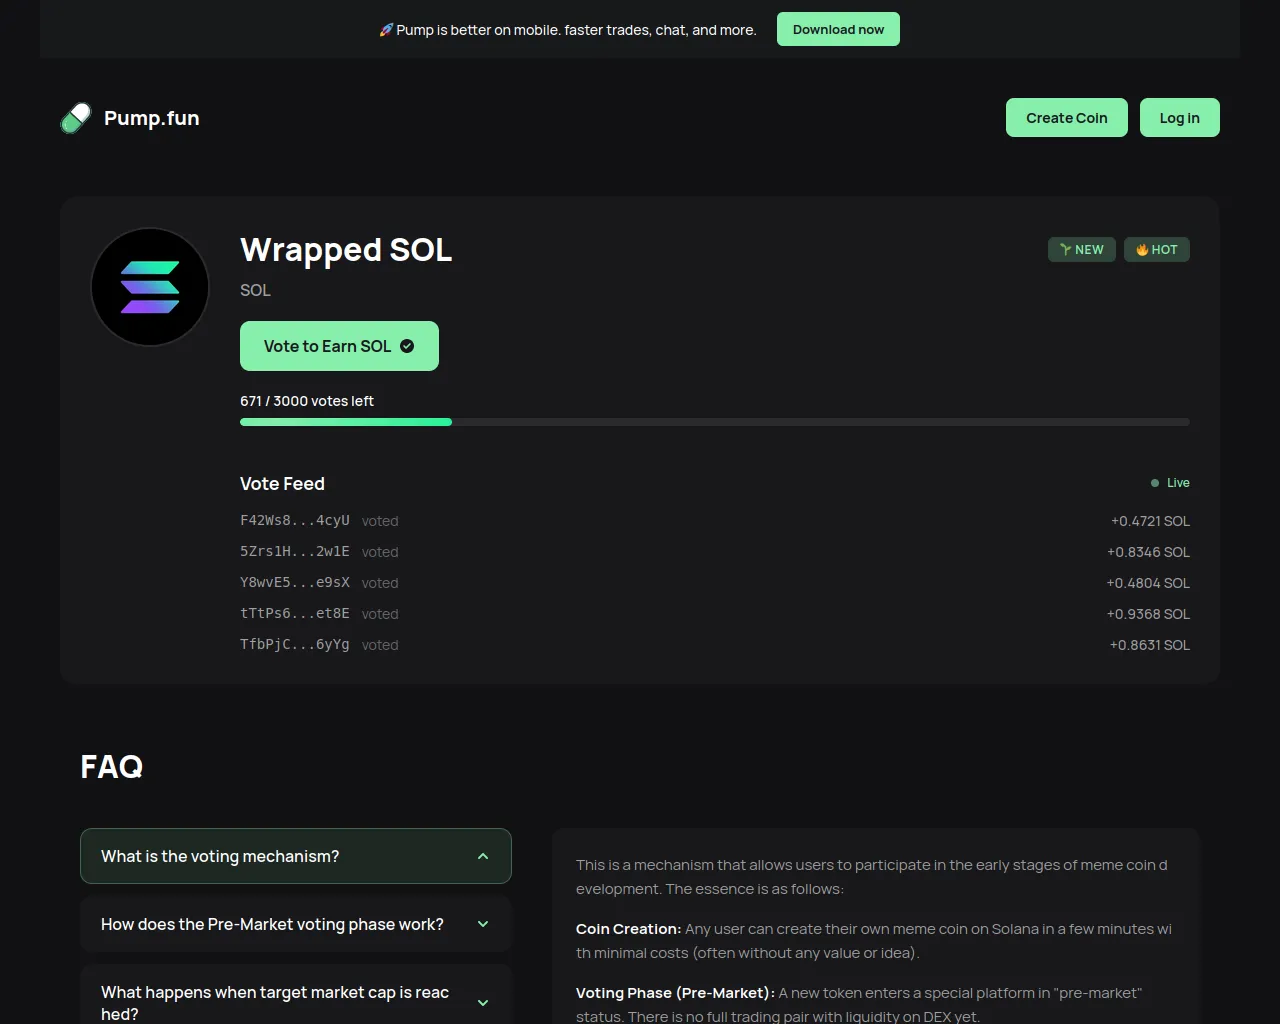Click the '671 / 3000 votes left' counter
The height and width of the screenshot is (1024, 1280).
tap(307, 401)
